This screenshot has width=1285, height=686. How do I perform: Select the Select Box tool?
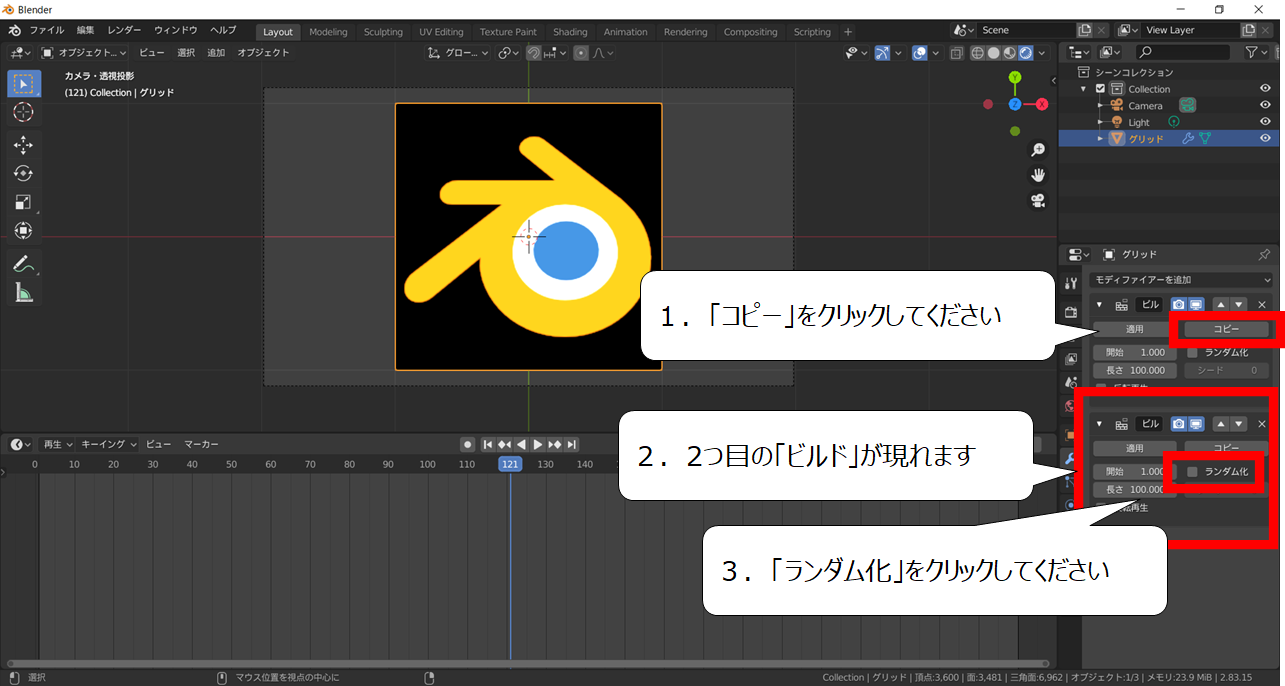click(x=24, y=84)
